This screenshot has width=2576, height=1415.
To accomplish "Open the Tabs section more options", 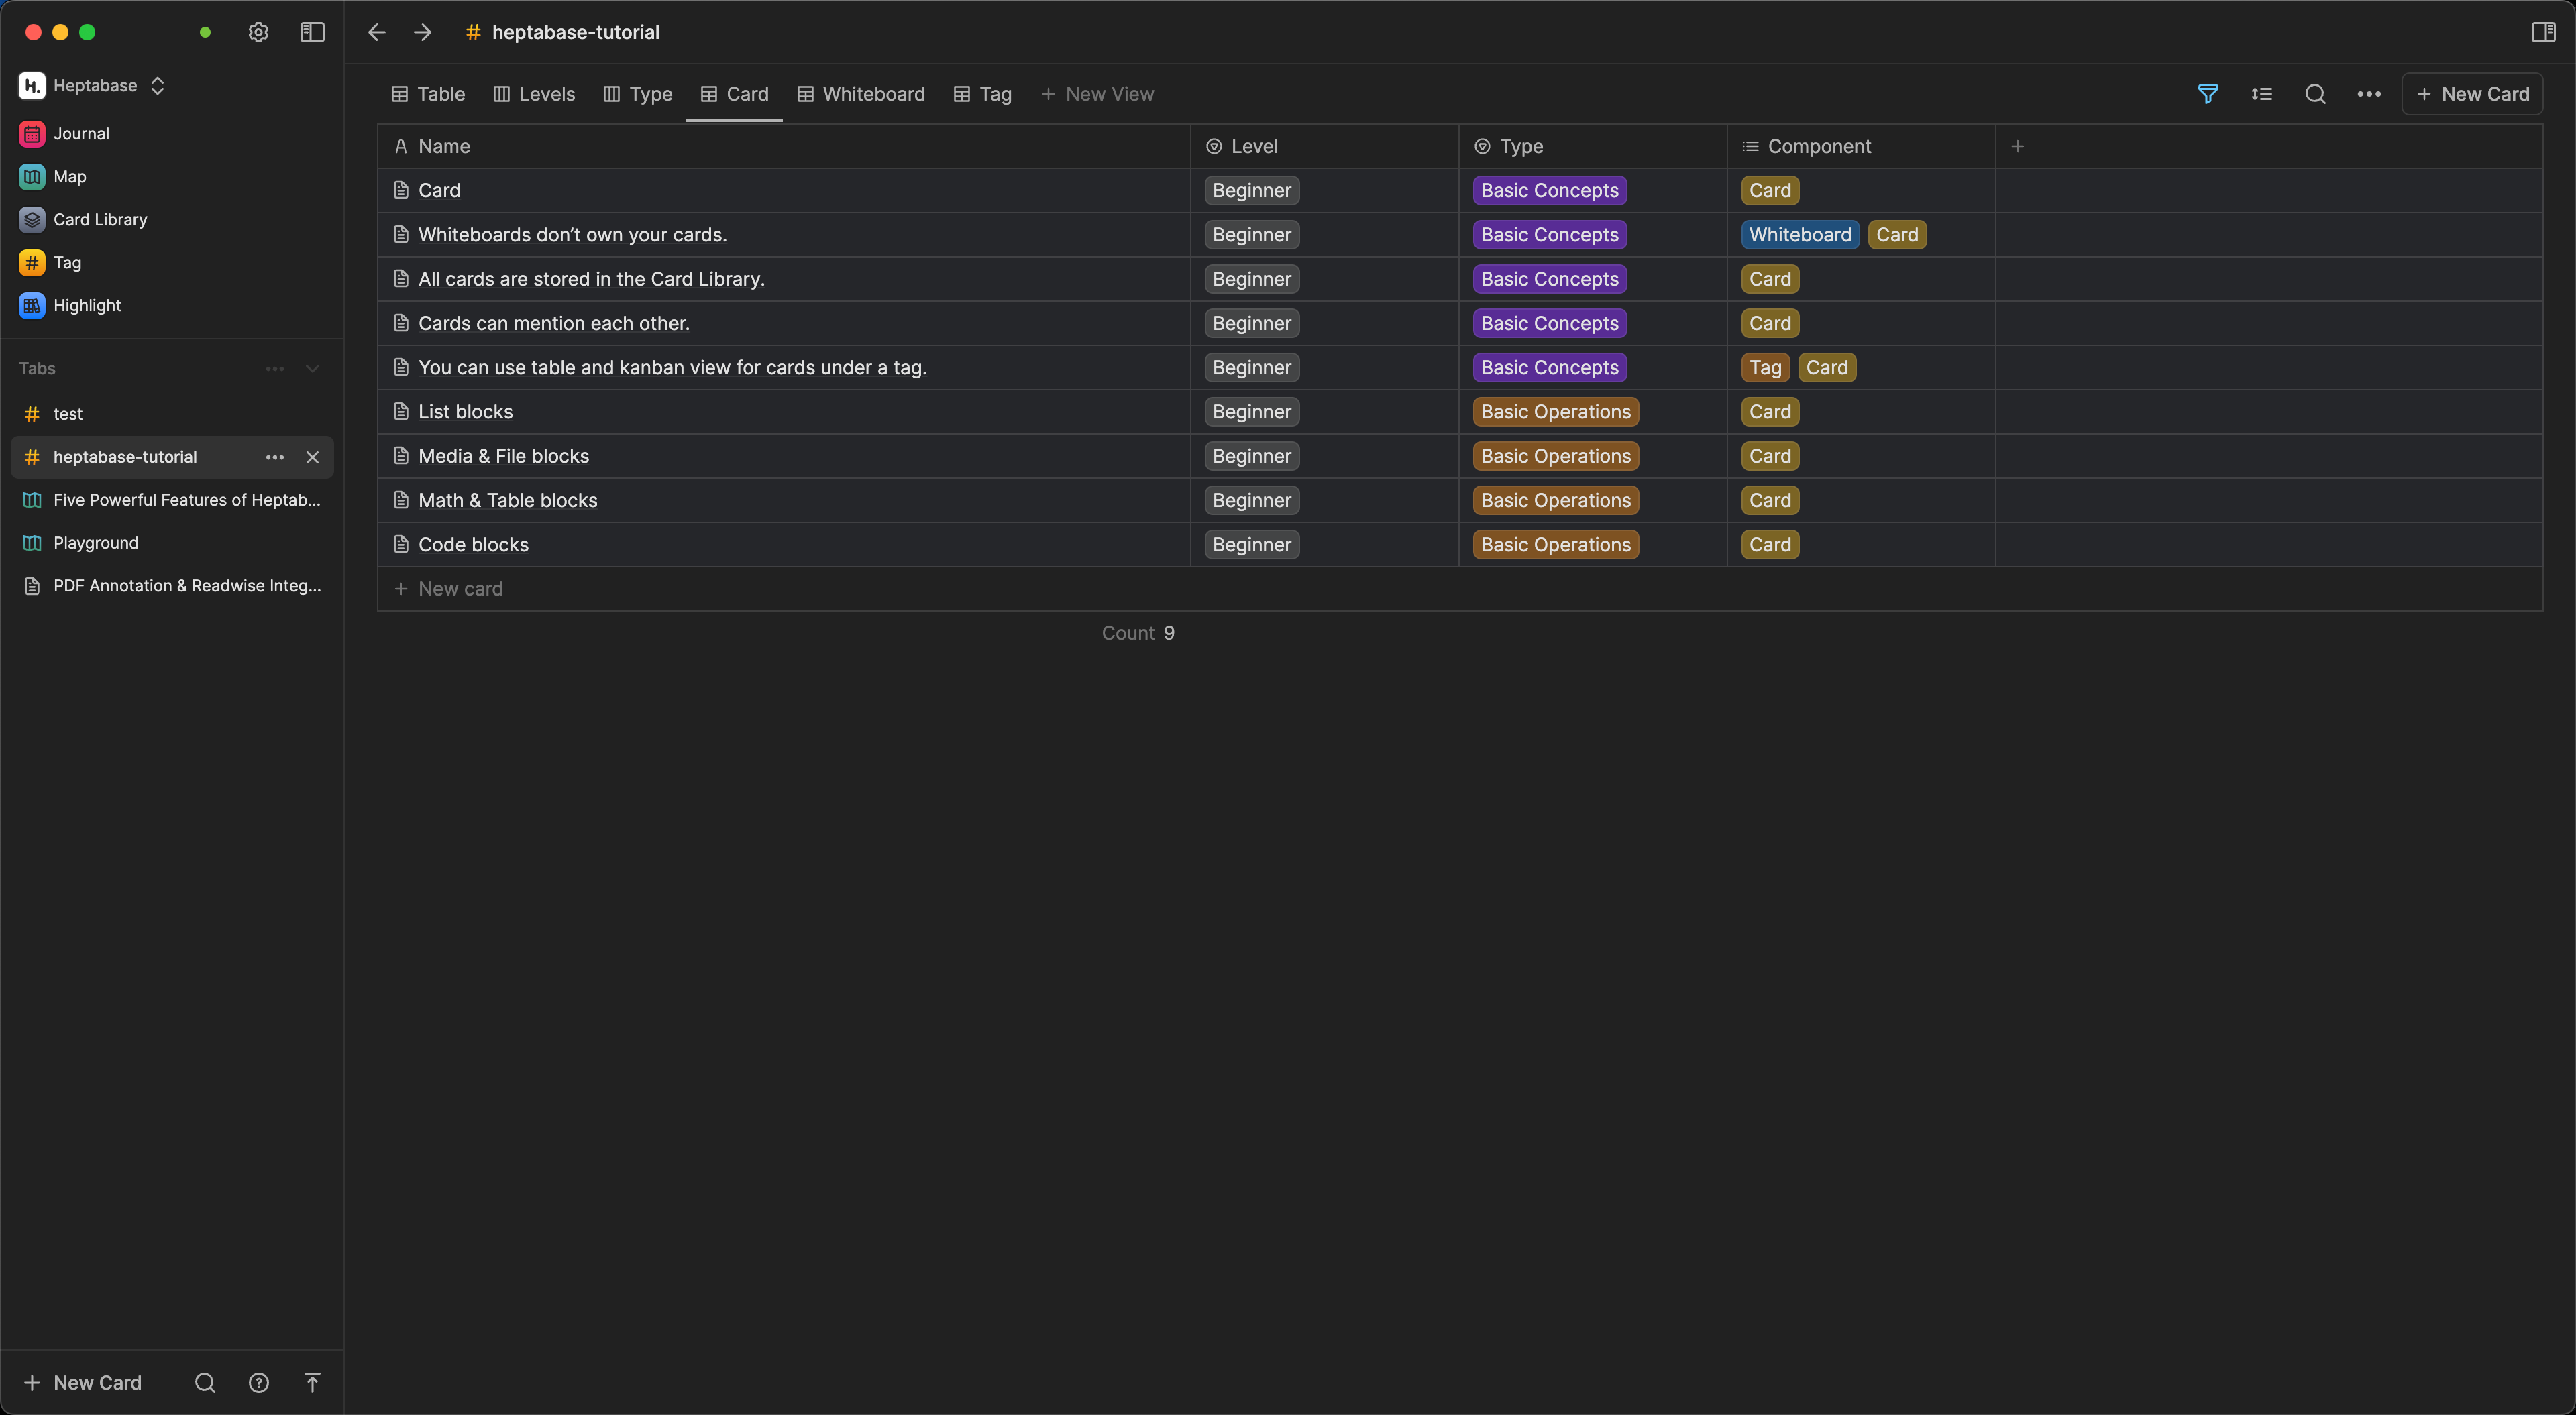I will [275, 369].
